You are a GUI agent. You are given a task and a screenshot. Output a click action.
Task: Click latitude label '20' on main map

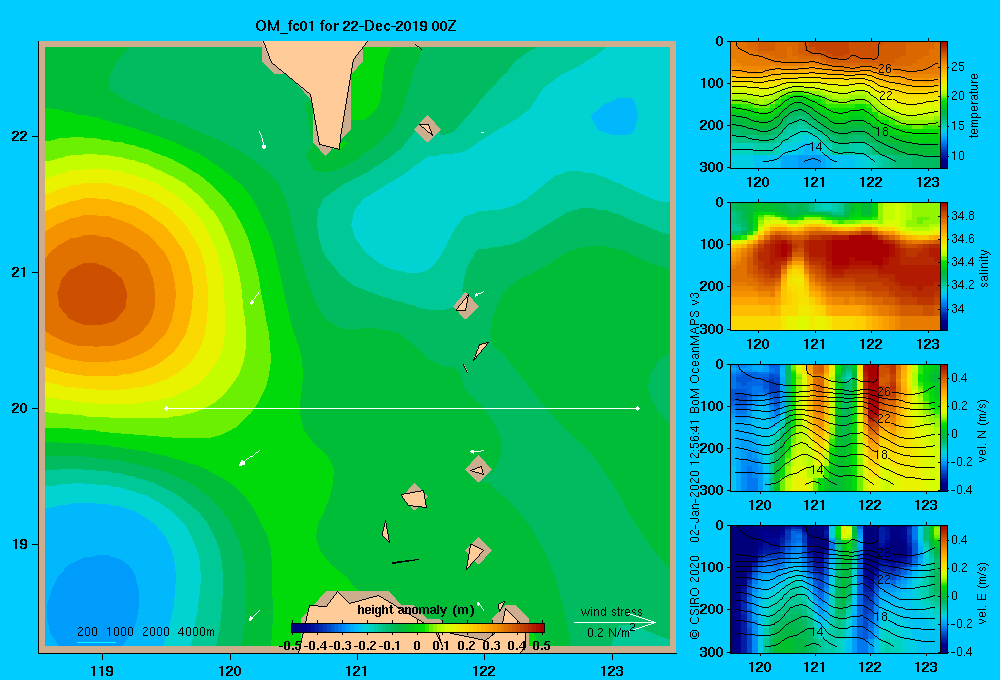[x=20, y=408]
